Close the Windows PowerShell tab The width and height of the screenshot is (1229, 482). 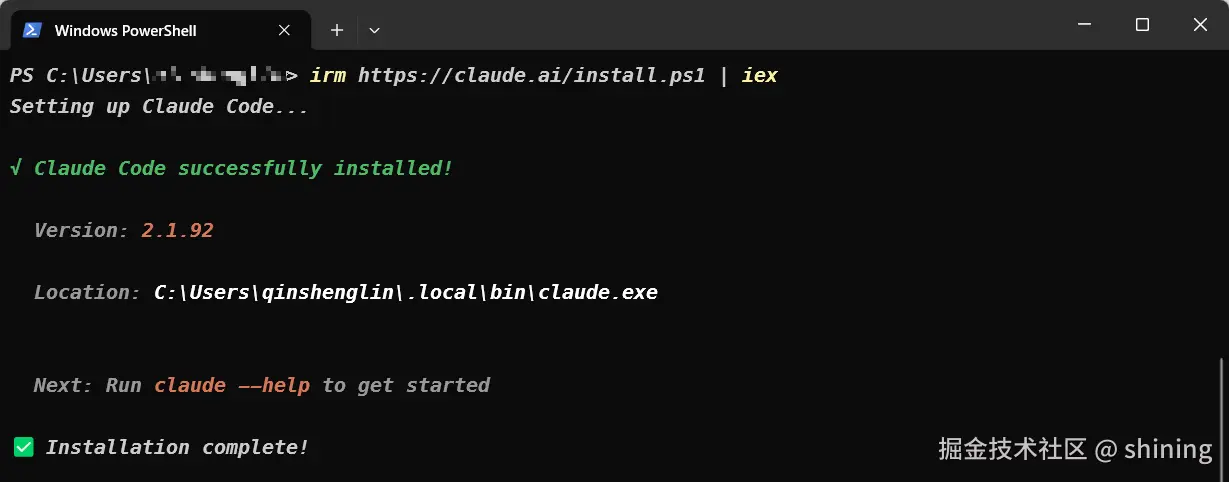click(x=284, y=30)
